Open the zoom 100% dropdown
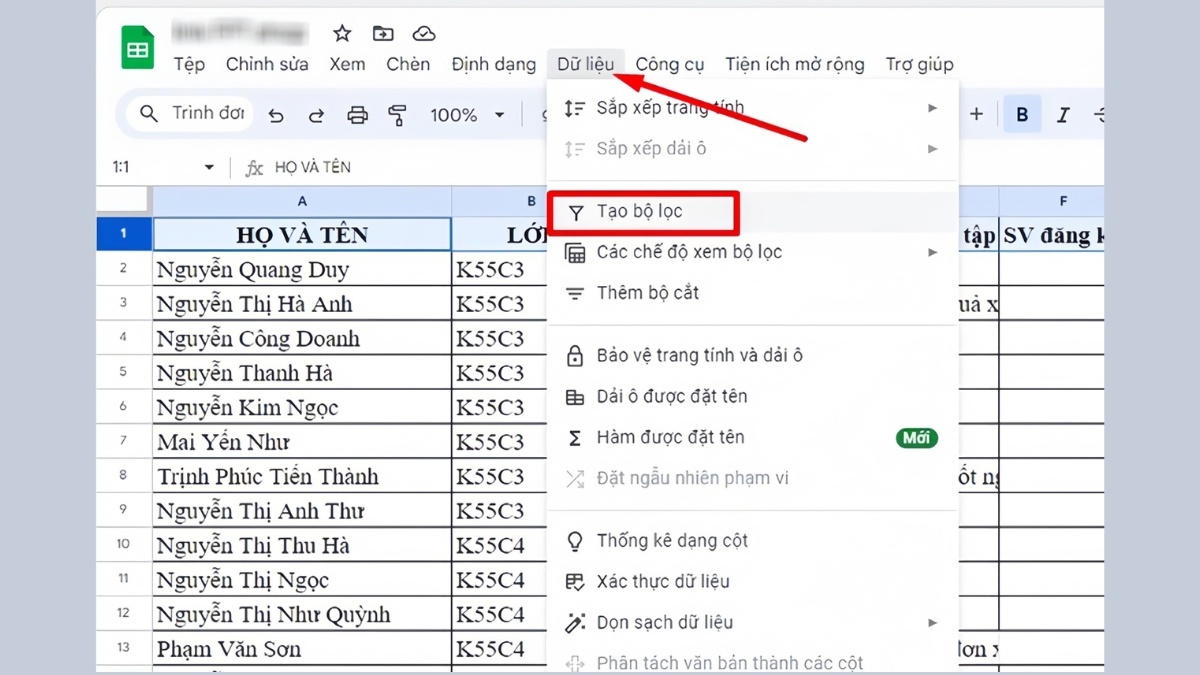This screenshot has height=675, width=1200. 467,116
